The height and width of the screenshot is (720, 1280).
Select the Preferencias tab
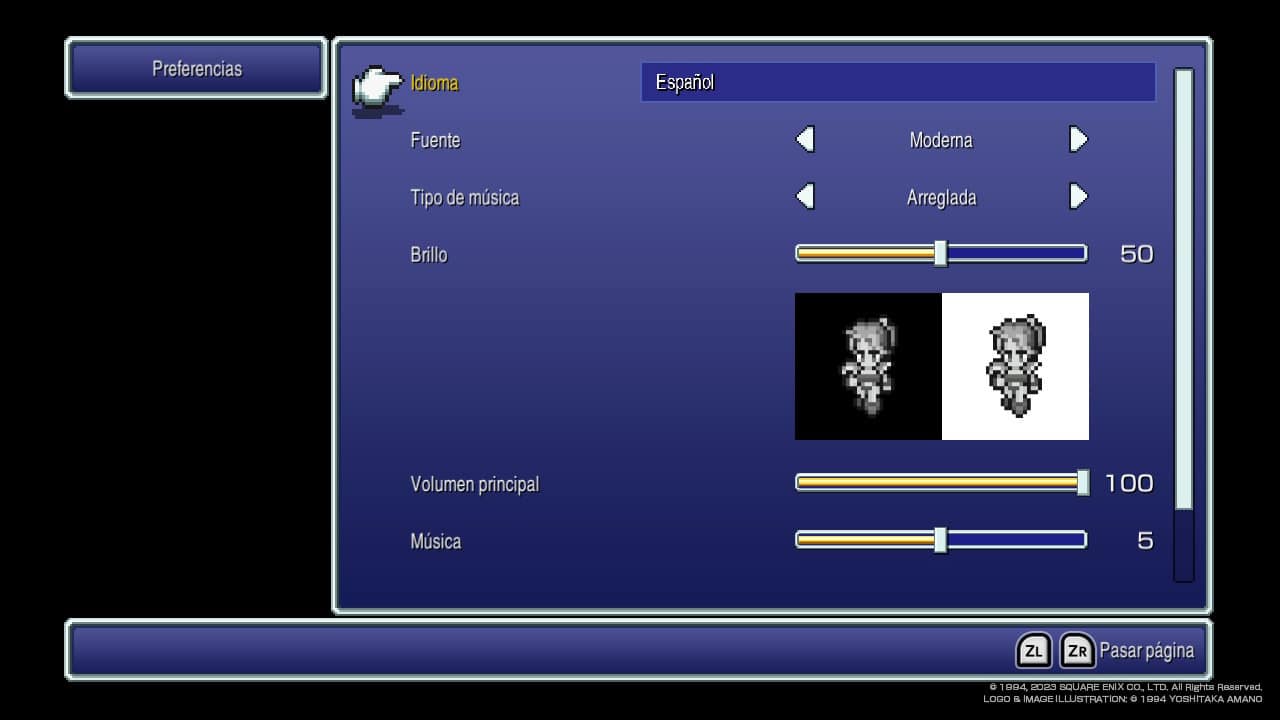coord(197,69)
